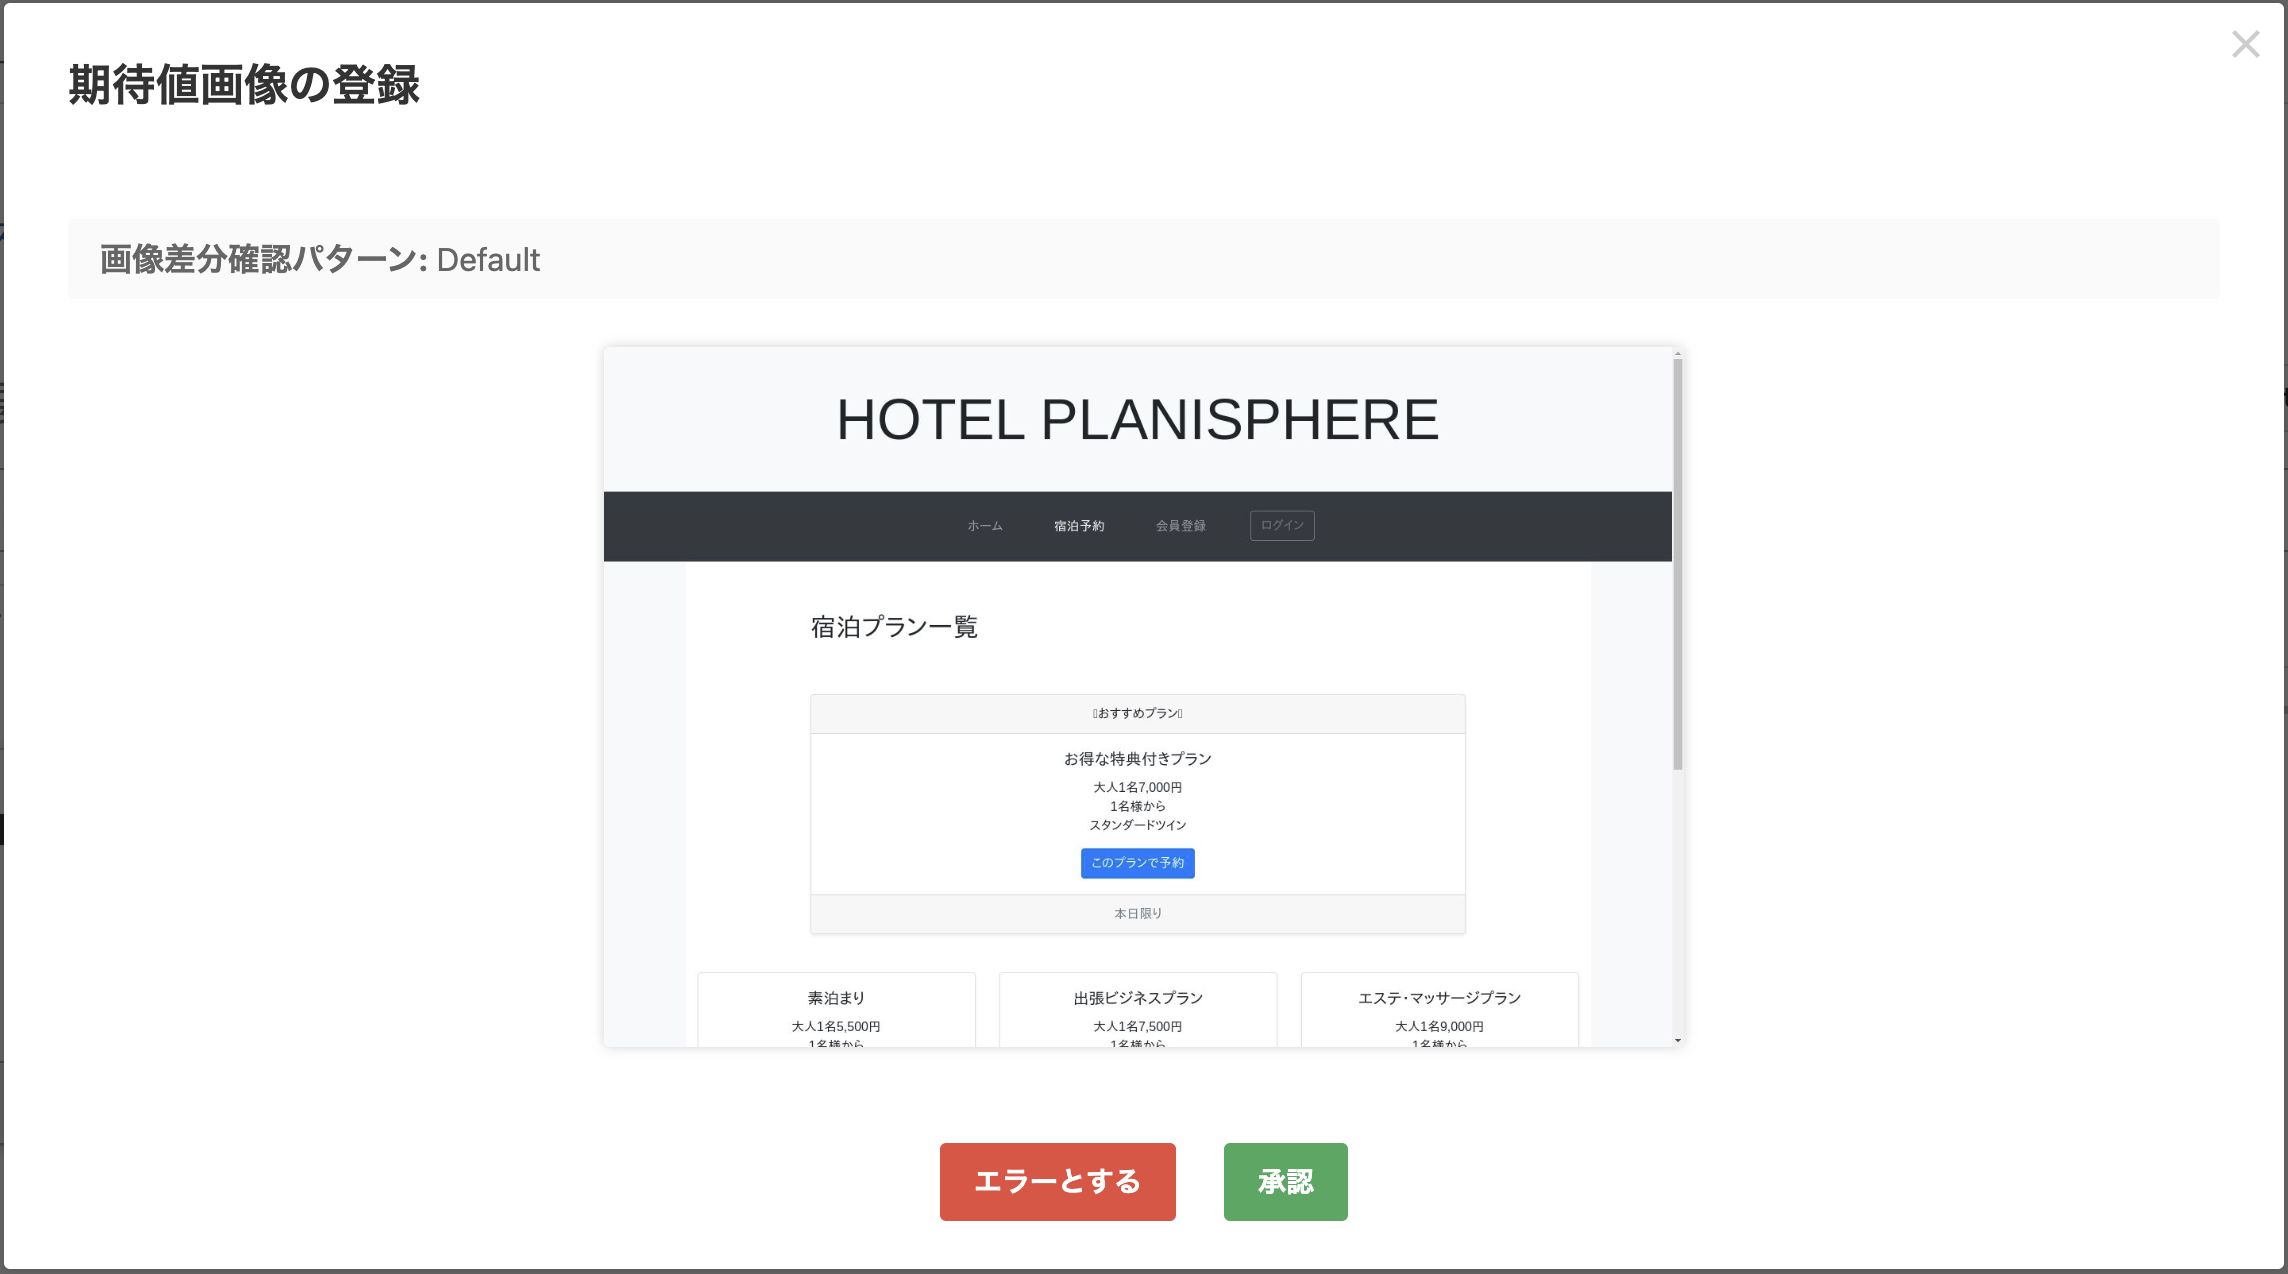This screenshot has height=1274, width=2288.
Task: Close the expected image registration dialog
Action: [x=2245, y=44]
